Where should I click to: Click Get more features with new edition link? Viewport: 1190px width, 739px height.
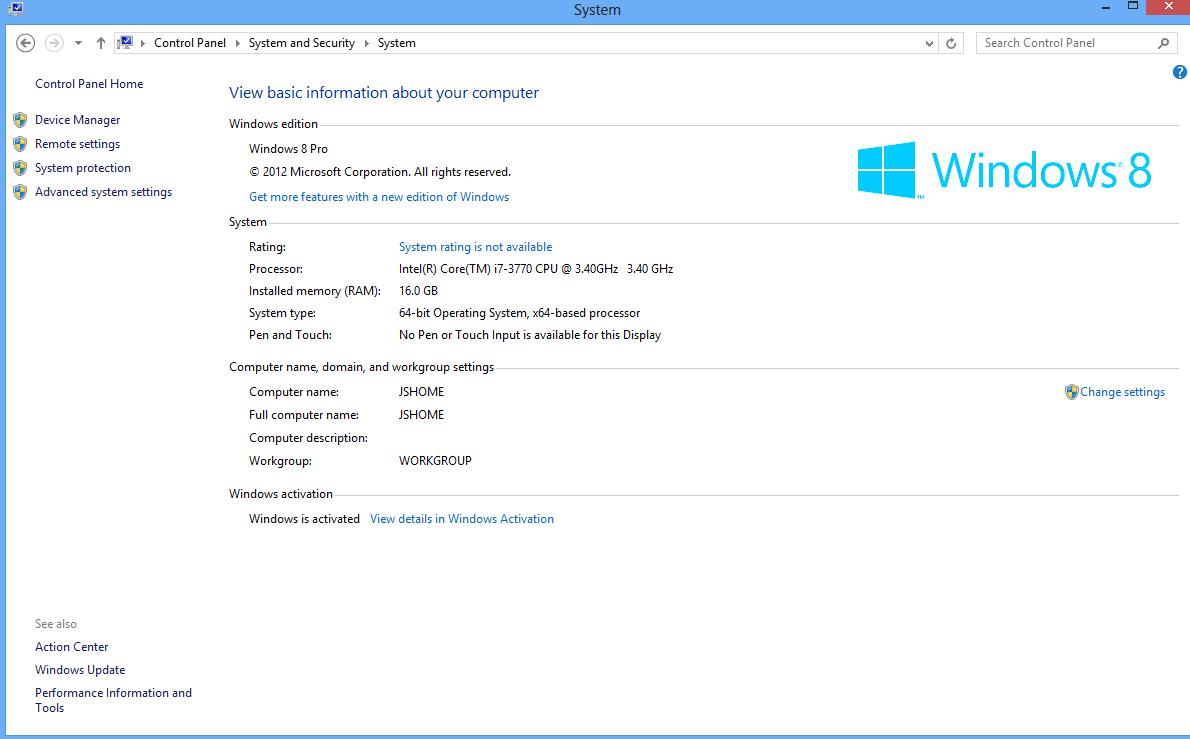[379, 197]
